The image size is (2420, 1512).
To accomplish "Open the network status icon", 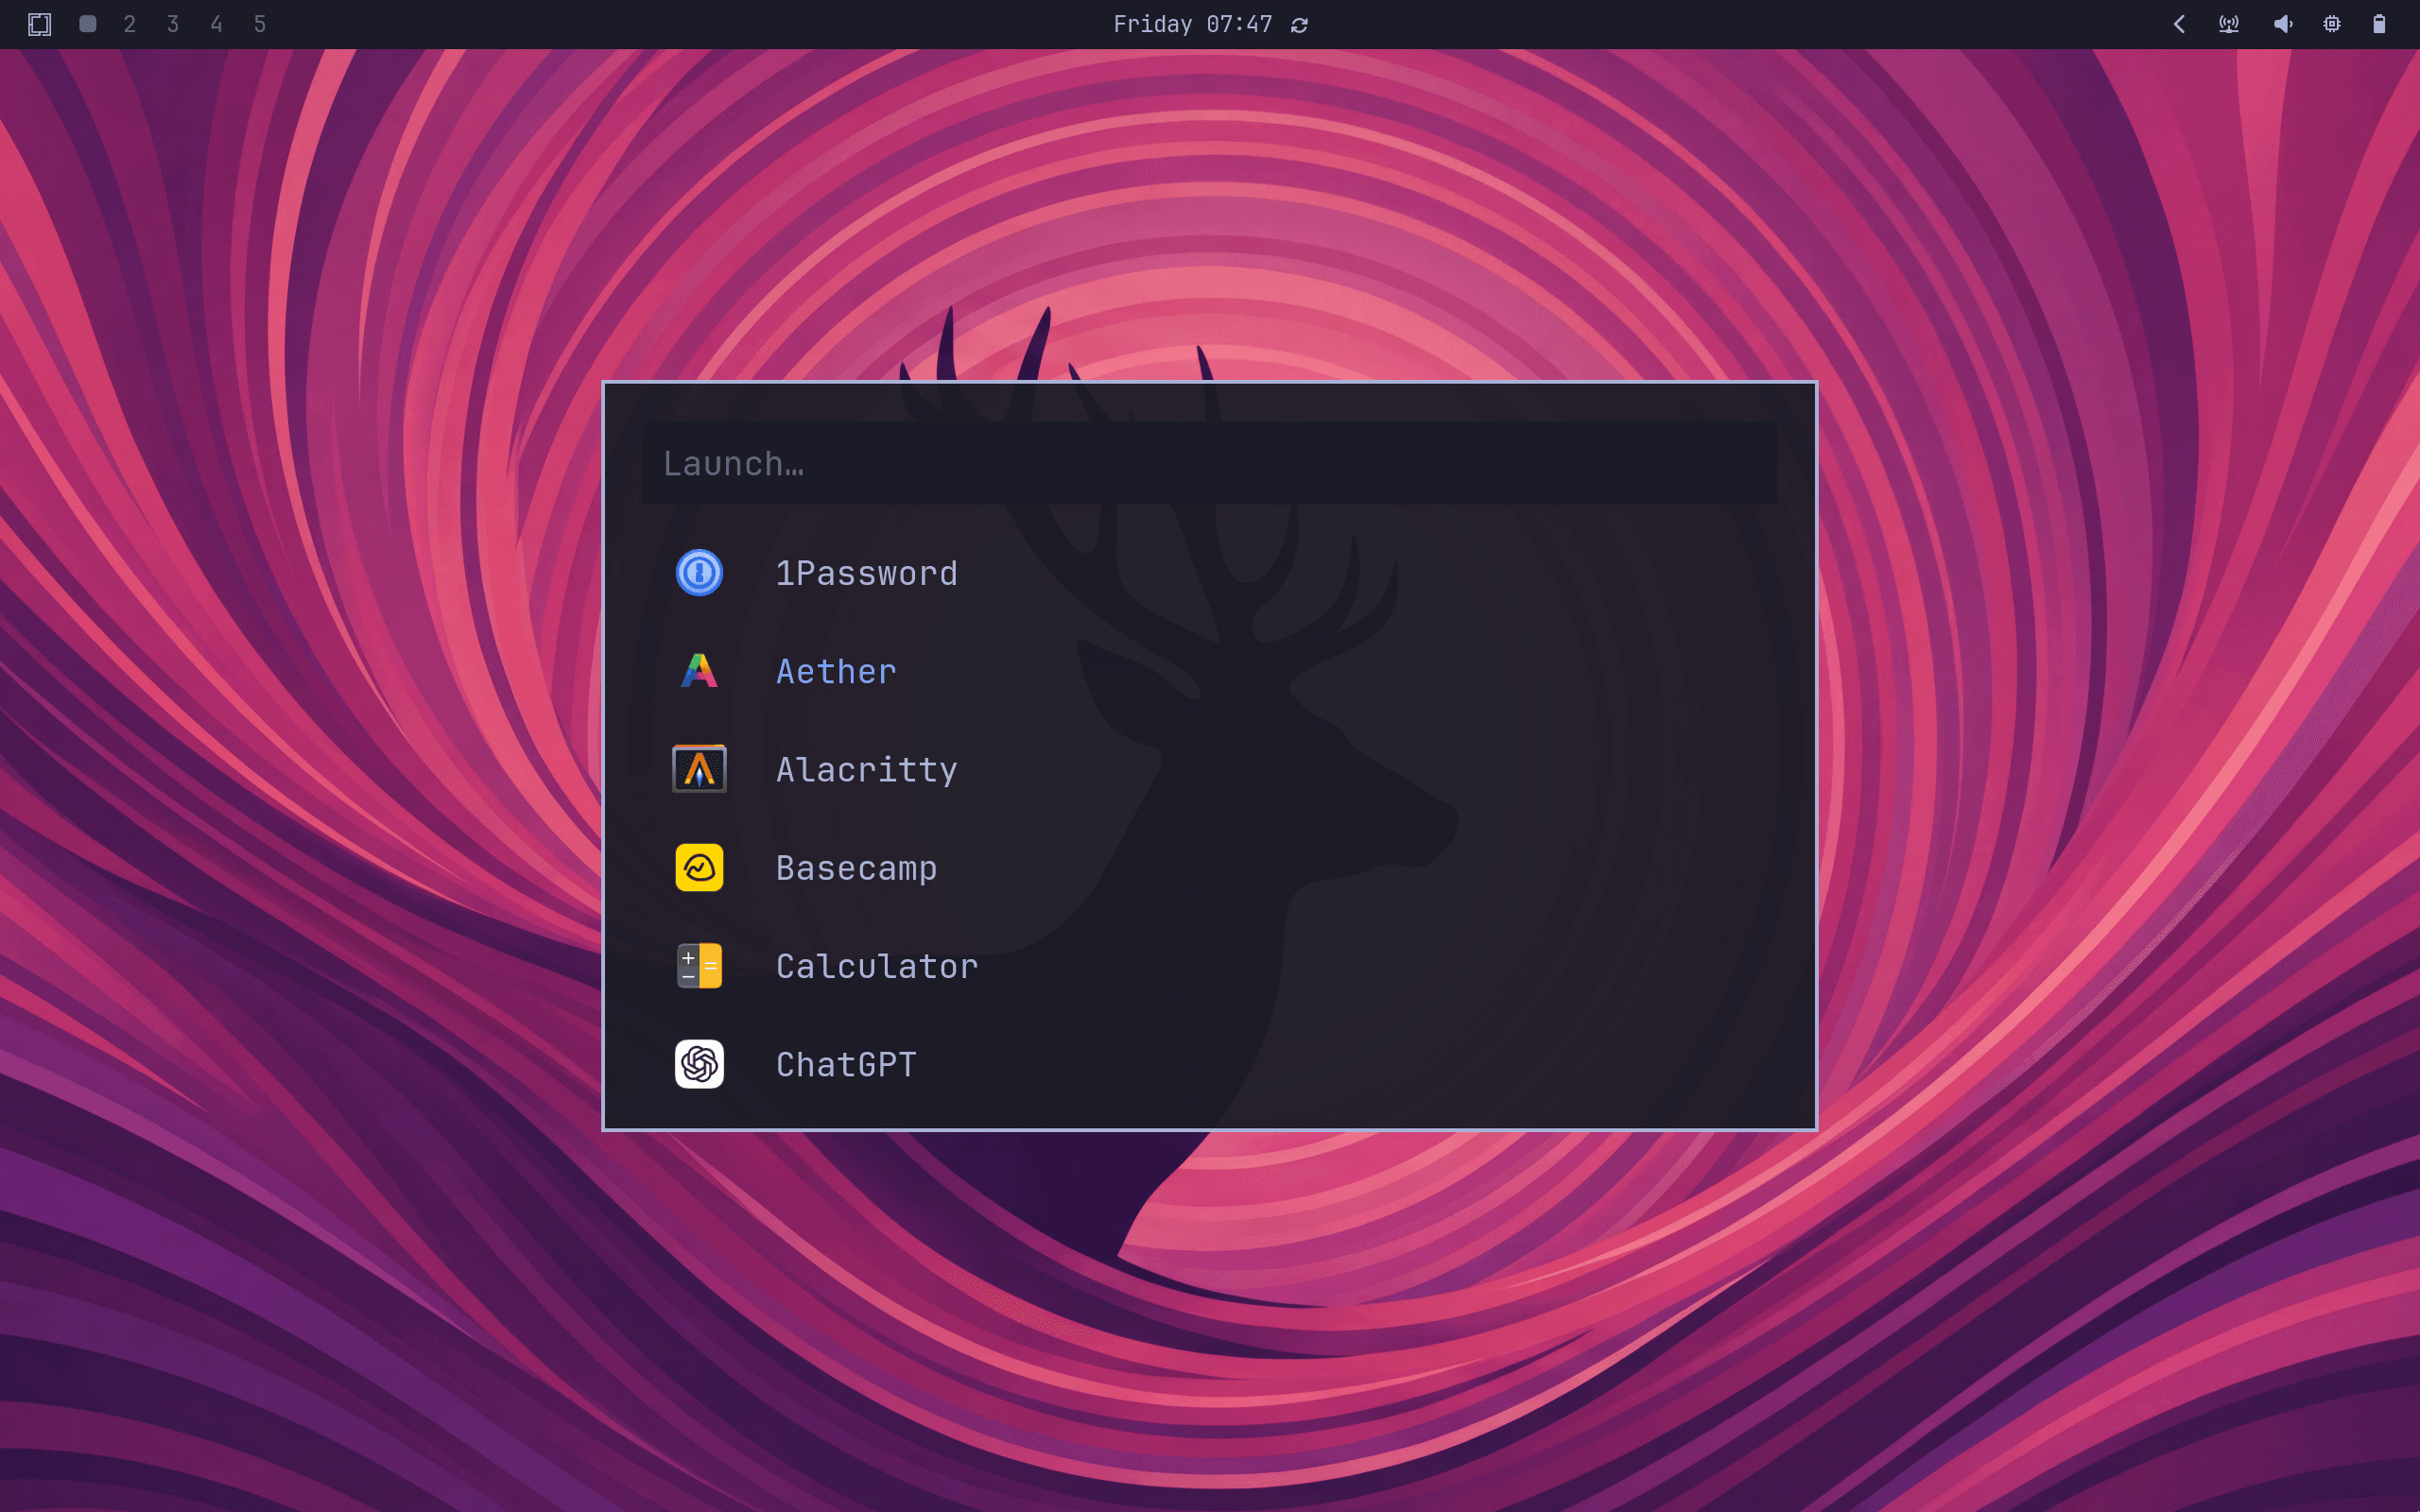I will [2229, 24].
